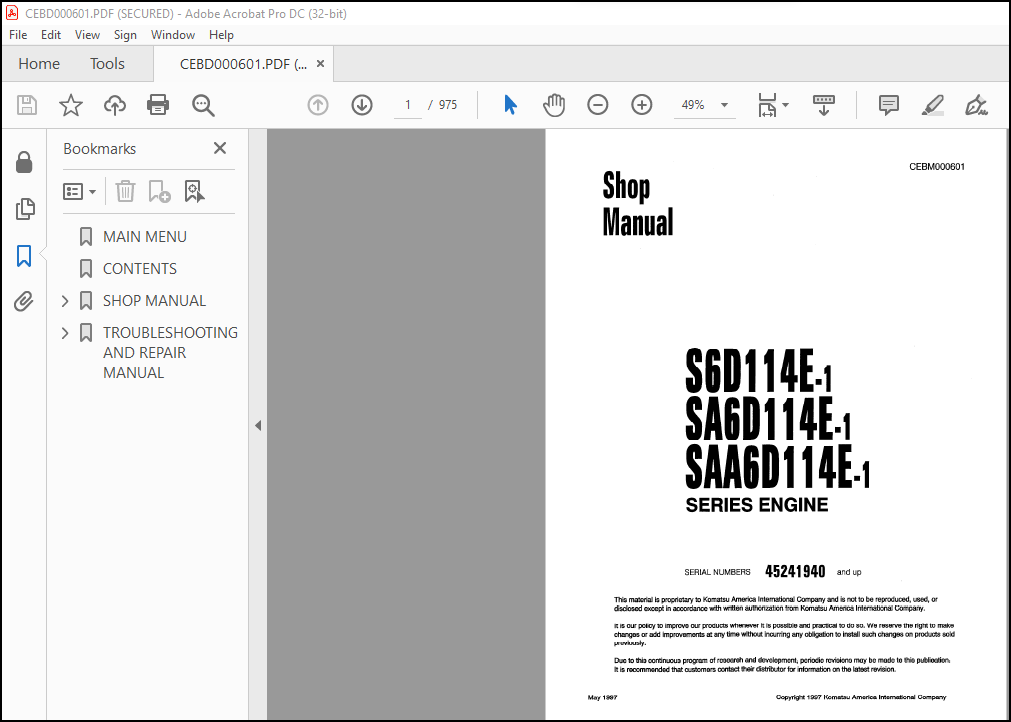Show the security lock panel
The width and height of the screenshot is (1011, 722).
coord(24,162)
